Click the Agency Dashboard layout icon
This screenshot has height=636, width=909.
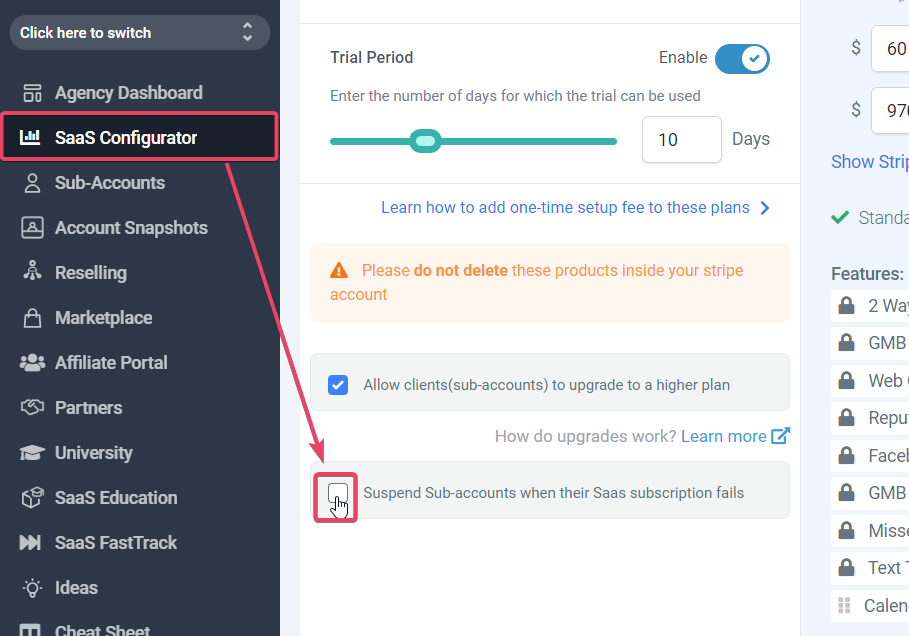pyautogui.click(x=32, y=93)
